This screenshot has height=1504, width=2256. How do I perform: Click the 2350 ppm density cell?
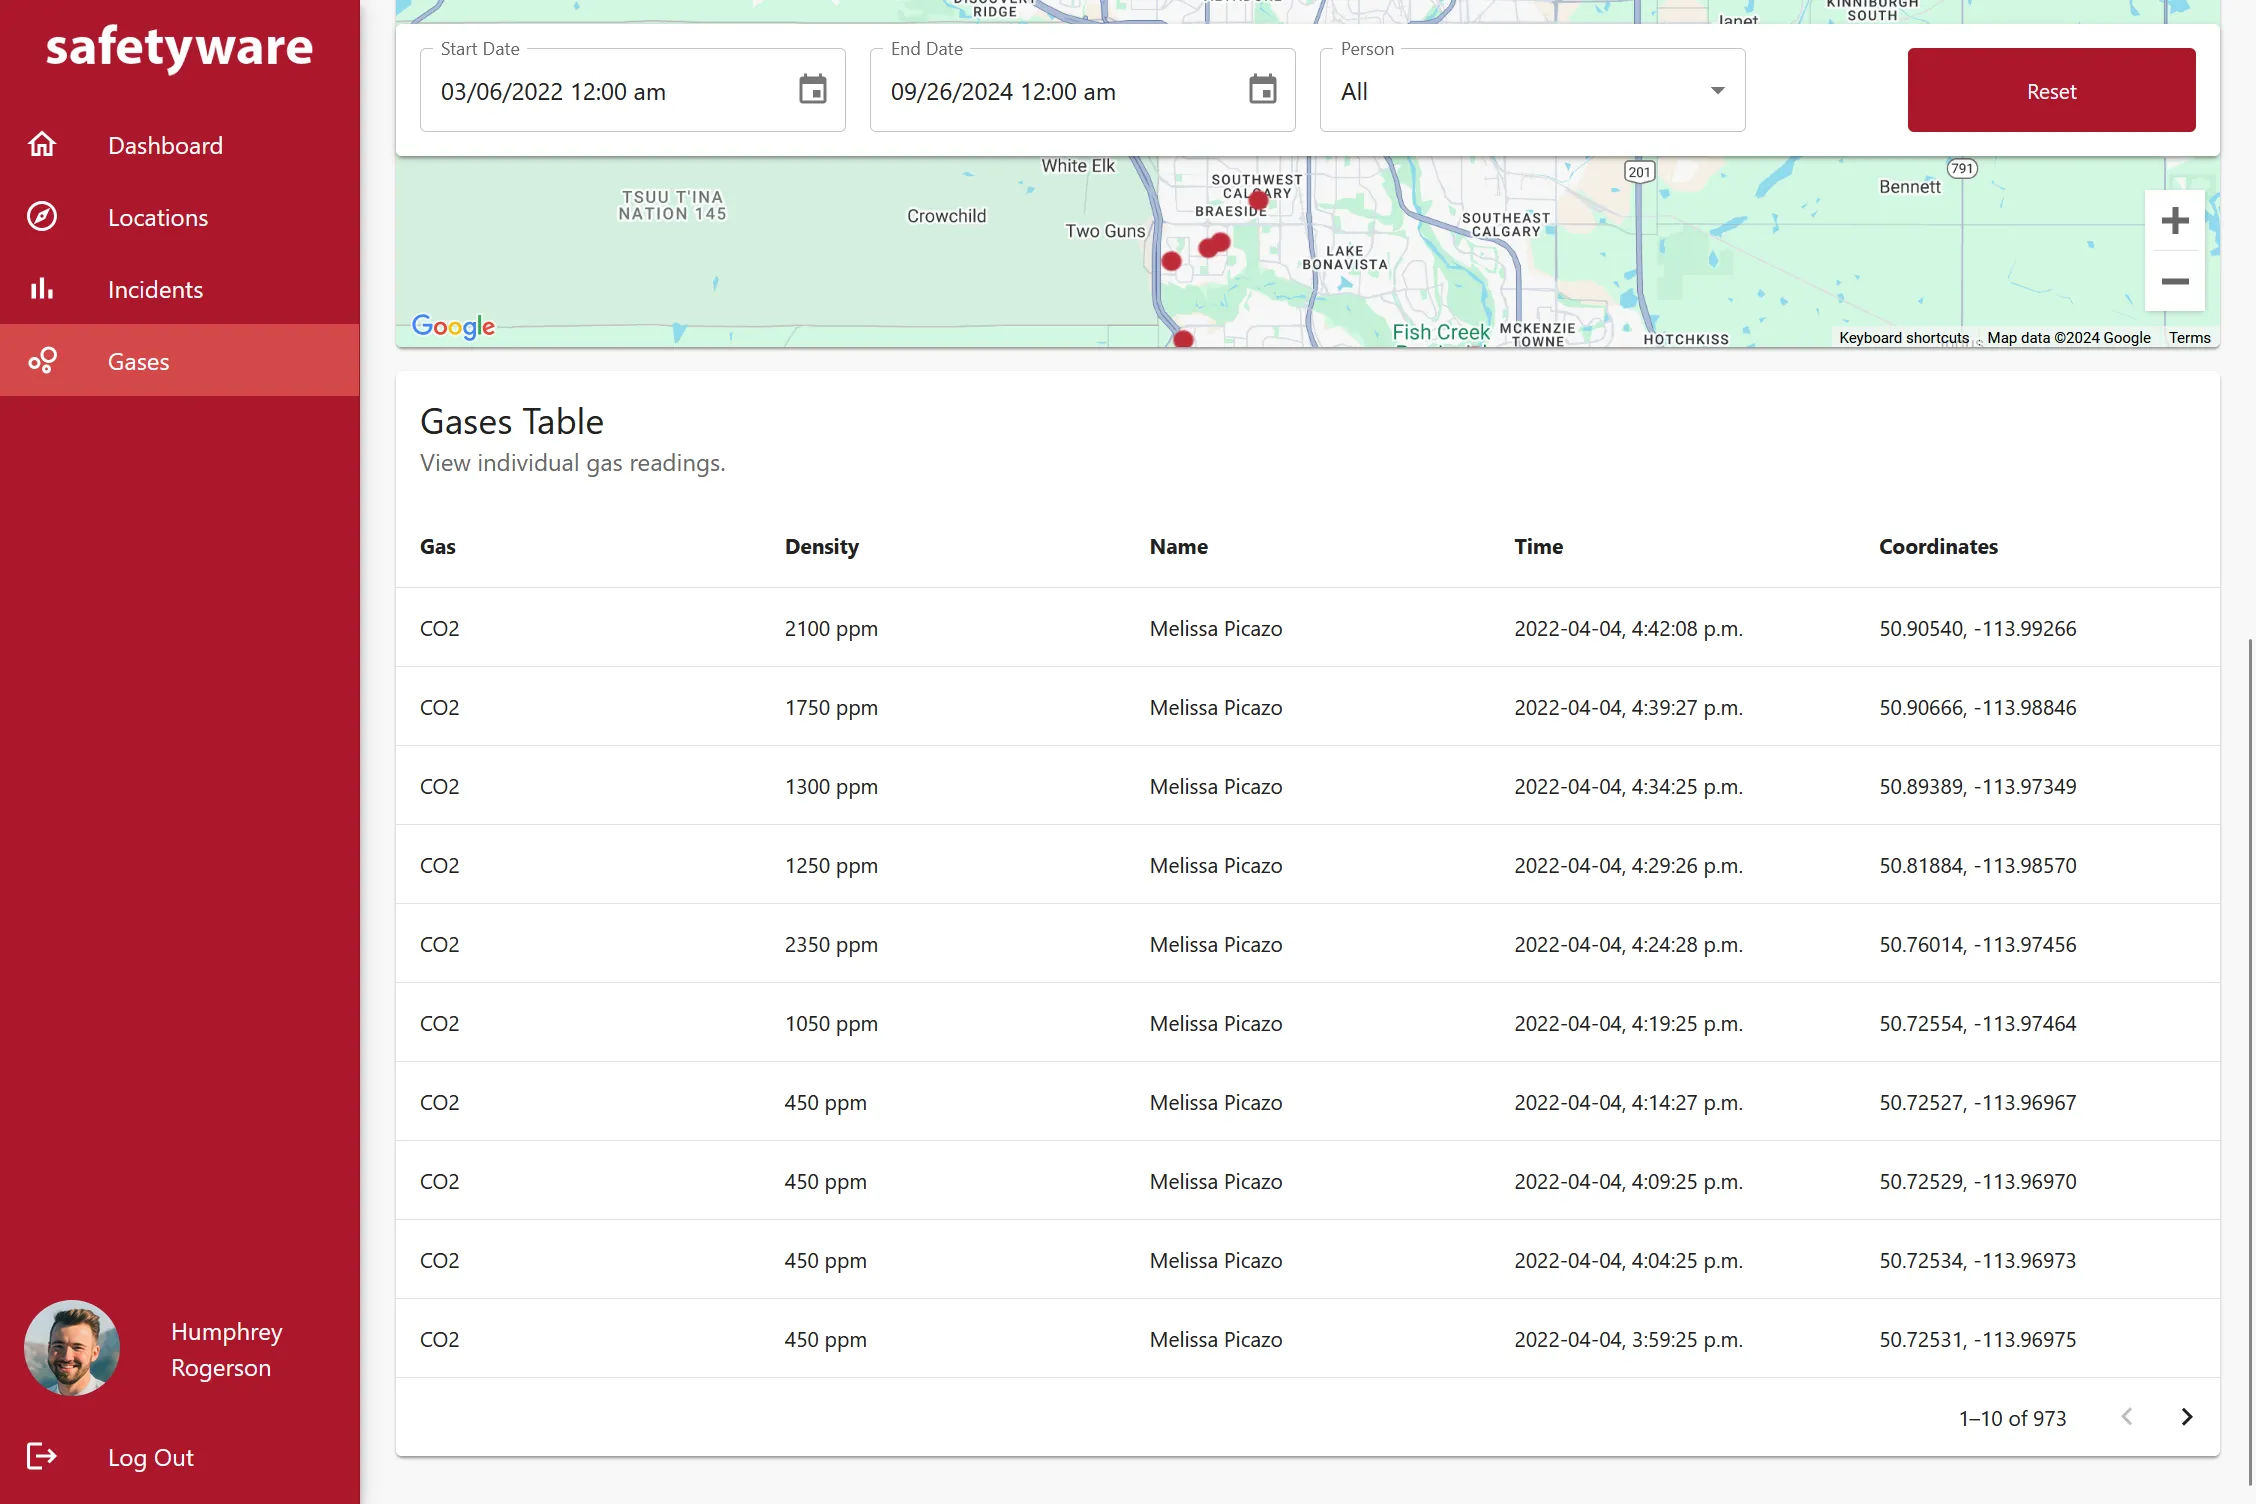coord(832,945)
